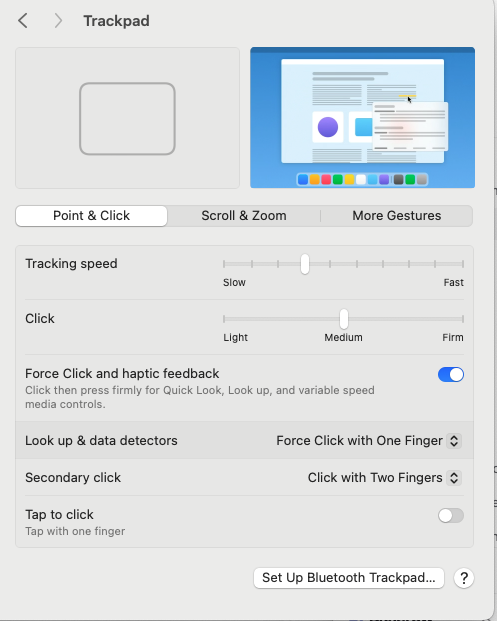Open help with the question mark button
This screenshot has height=621, width=497.
tap(464, 578)
